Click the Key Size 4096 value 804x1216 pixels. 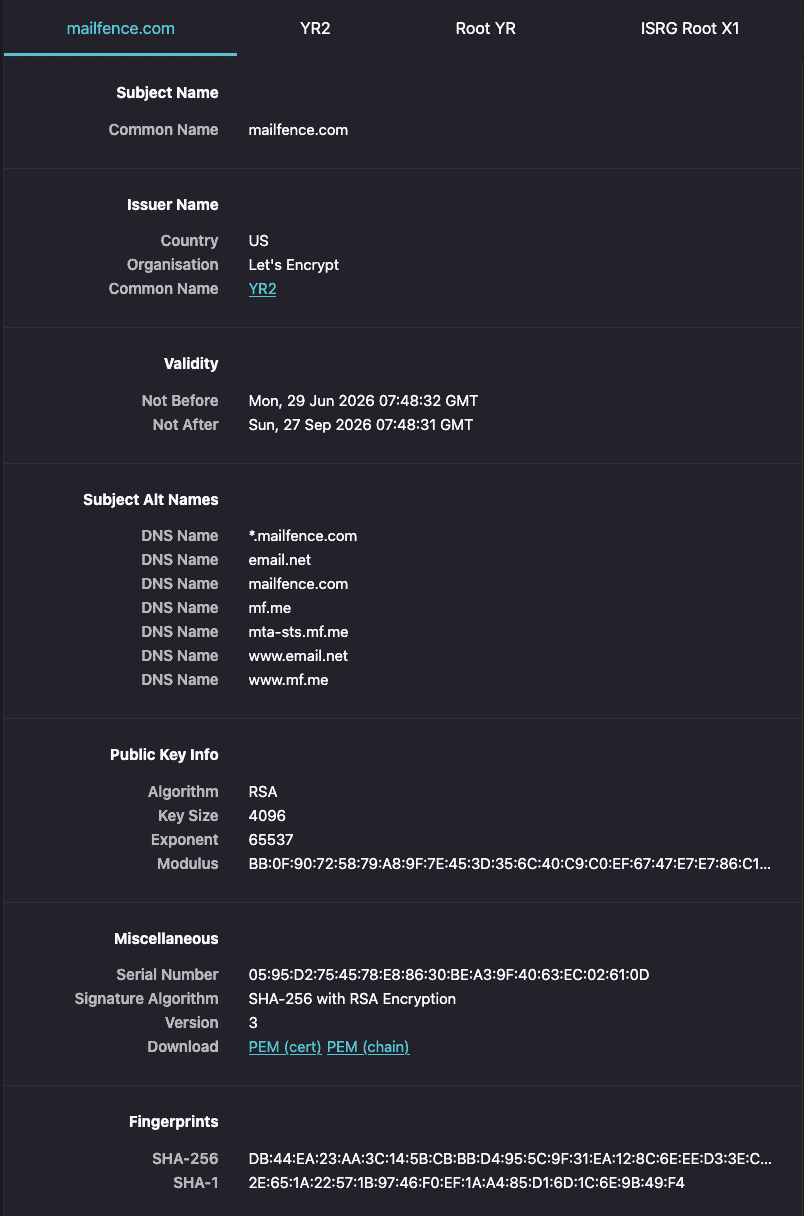[x=267, y=816]
